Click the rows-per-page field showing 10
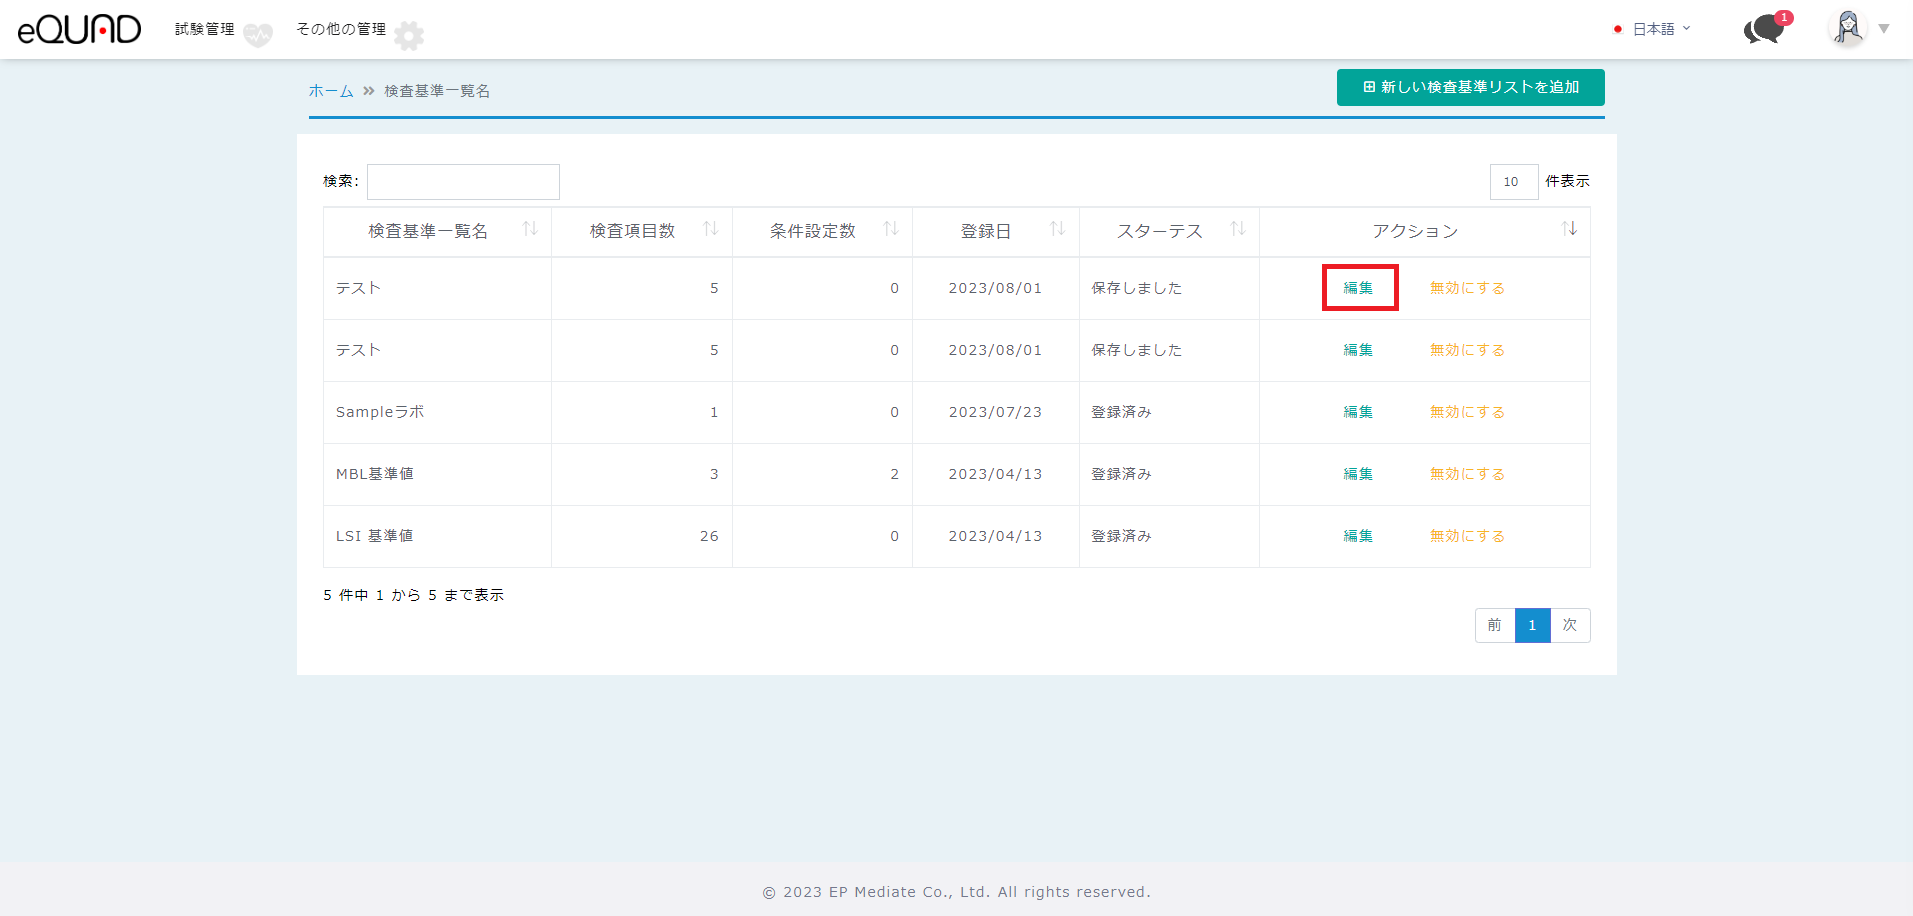The height and width of the screenshot is (916, 1913). coord(1513,182)
